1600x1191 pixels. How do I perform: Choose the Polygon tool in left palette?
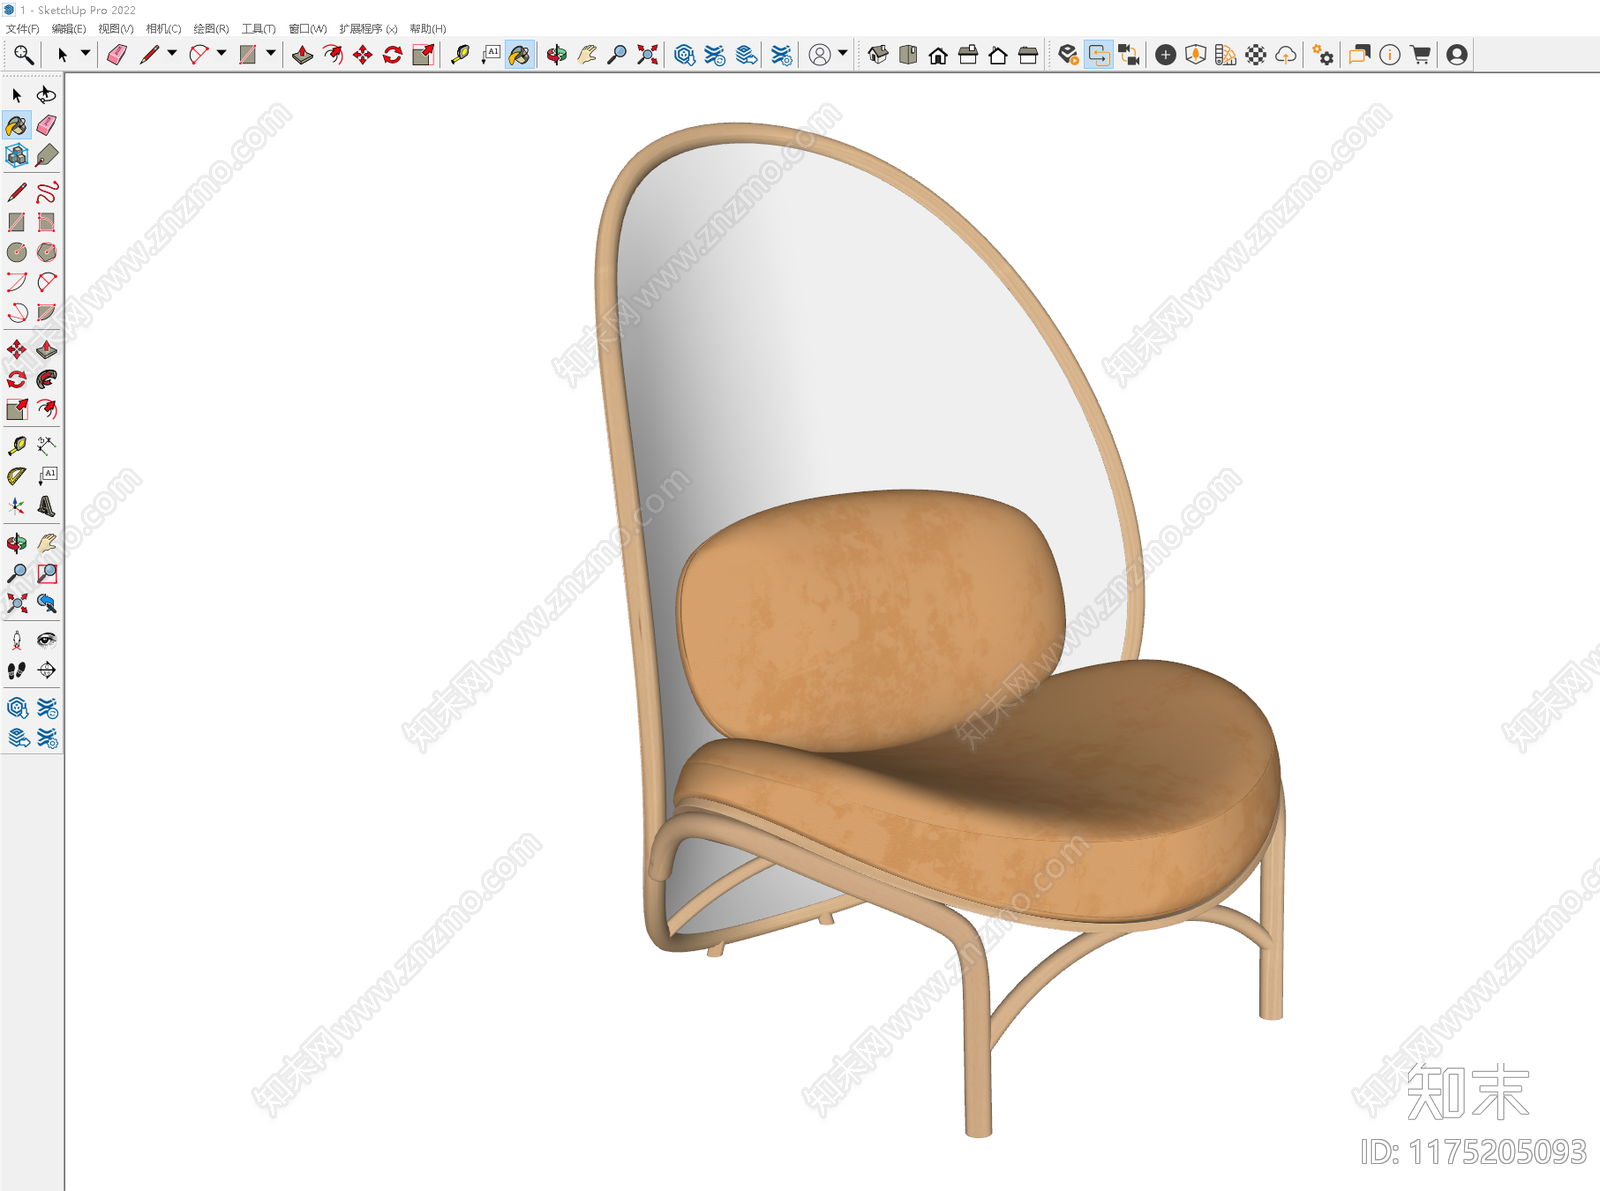click(x=46, y=252)
